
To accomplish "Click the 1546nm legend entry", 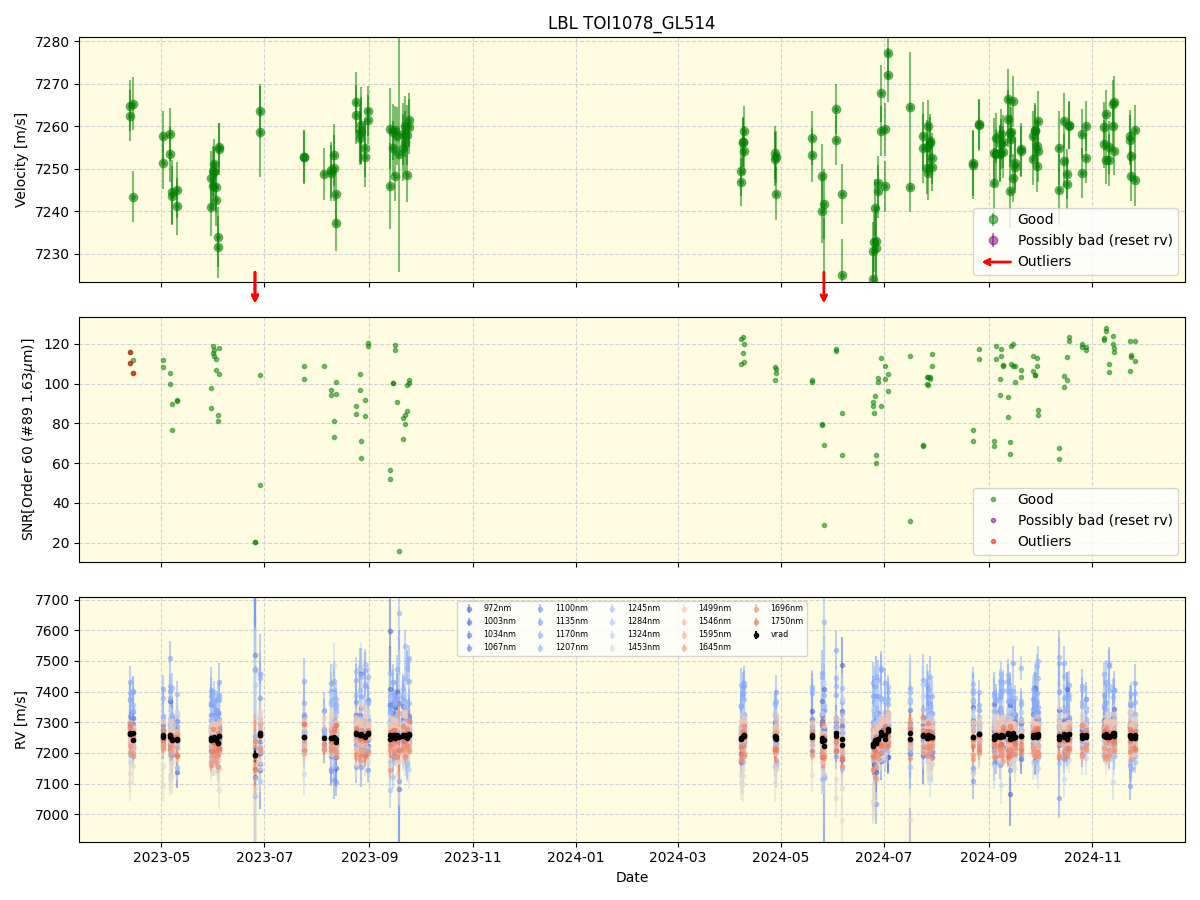I will coord(715,621).
